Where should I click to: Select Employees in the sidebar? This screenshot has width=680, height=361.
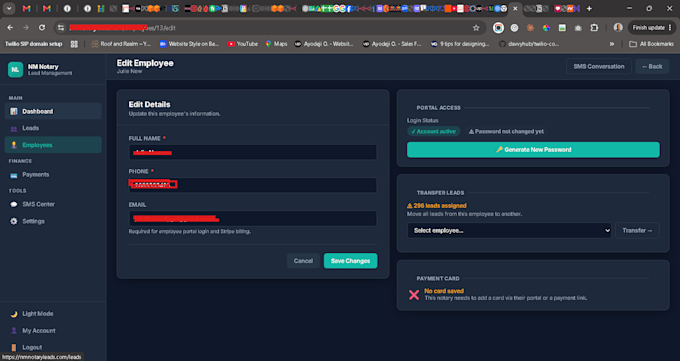click(53, 145)
